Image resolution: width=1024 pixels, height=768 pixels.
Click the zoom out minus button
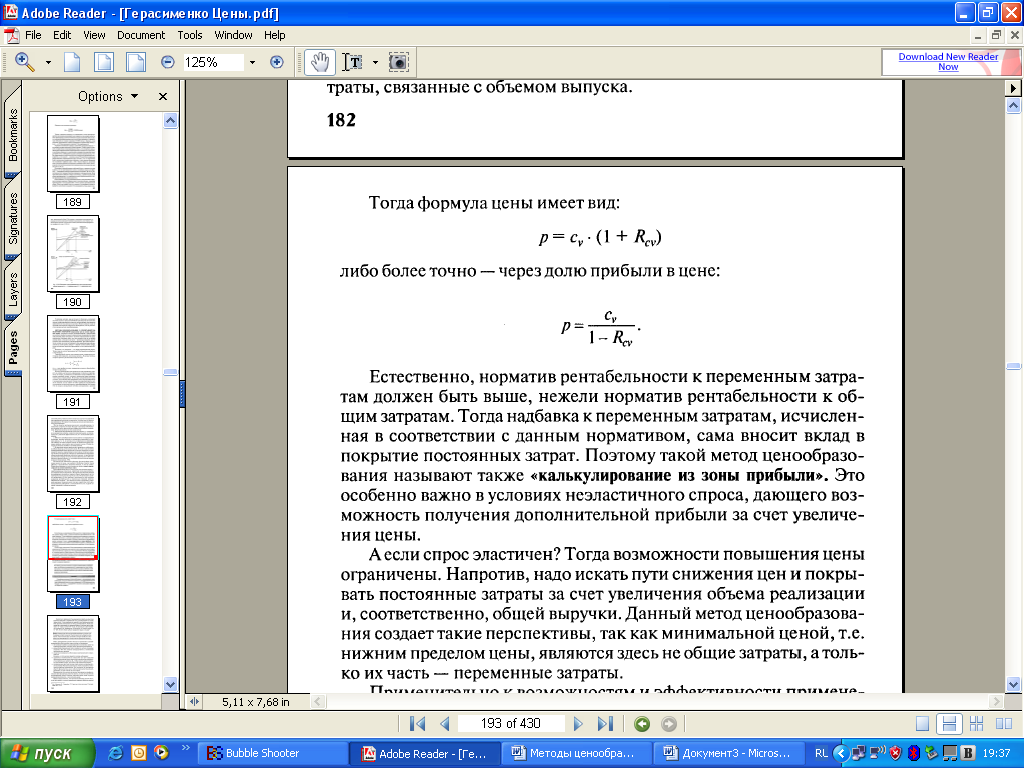[168, 62]
